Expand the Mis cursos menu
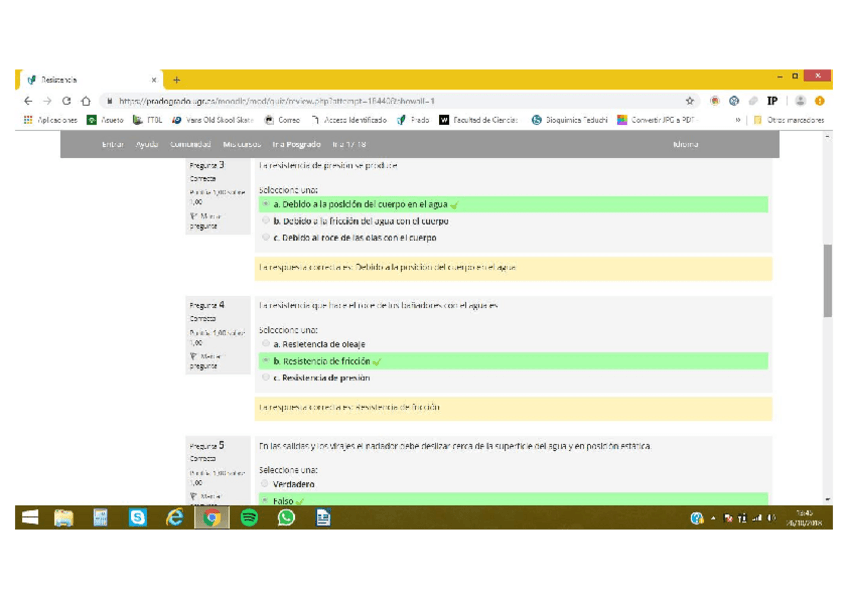Image resolution: width=848 pixels, height=599 pixels. pyautogui.click(x=241, y=145)
